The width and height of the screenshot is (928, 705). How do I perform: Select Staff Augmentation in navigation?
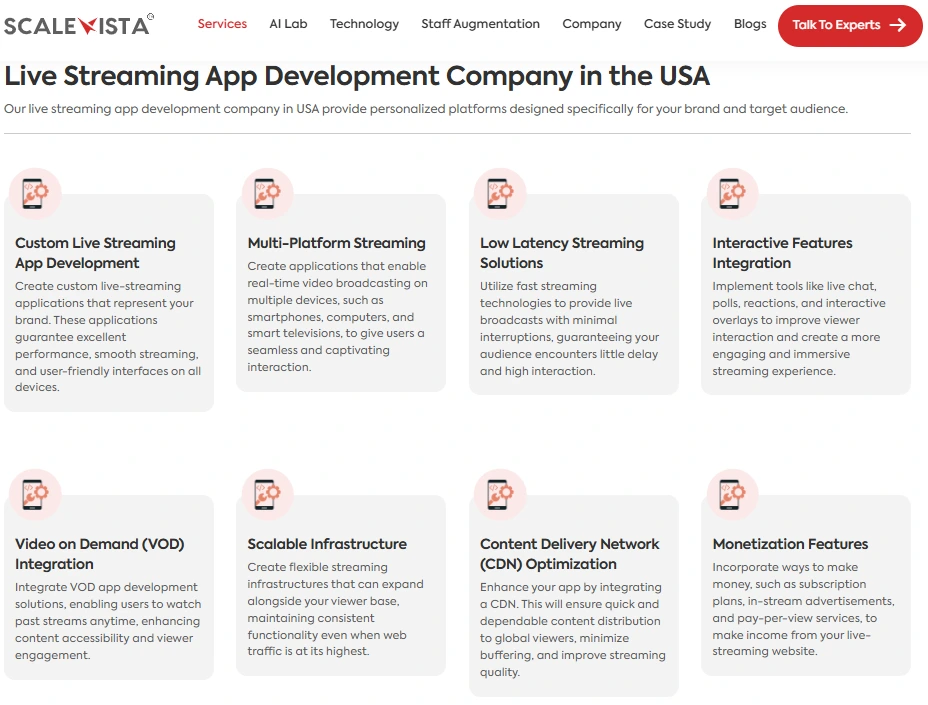coord(481,24)
